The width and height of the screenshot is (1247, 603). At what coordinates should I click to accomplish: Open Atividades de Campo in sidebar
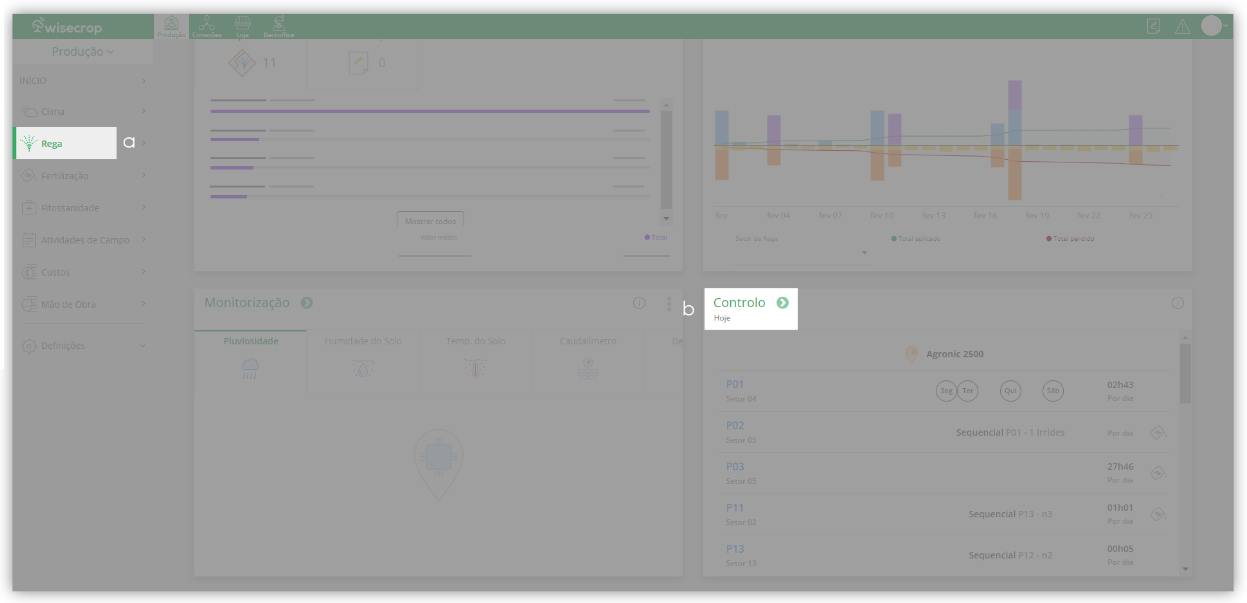pyautogui.click(x=83, y=239)
